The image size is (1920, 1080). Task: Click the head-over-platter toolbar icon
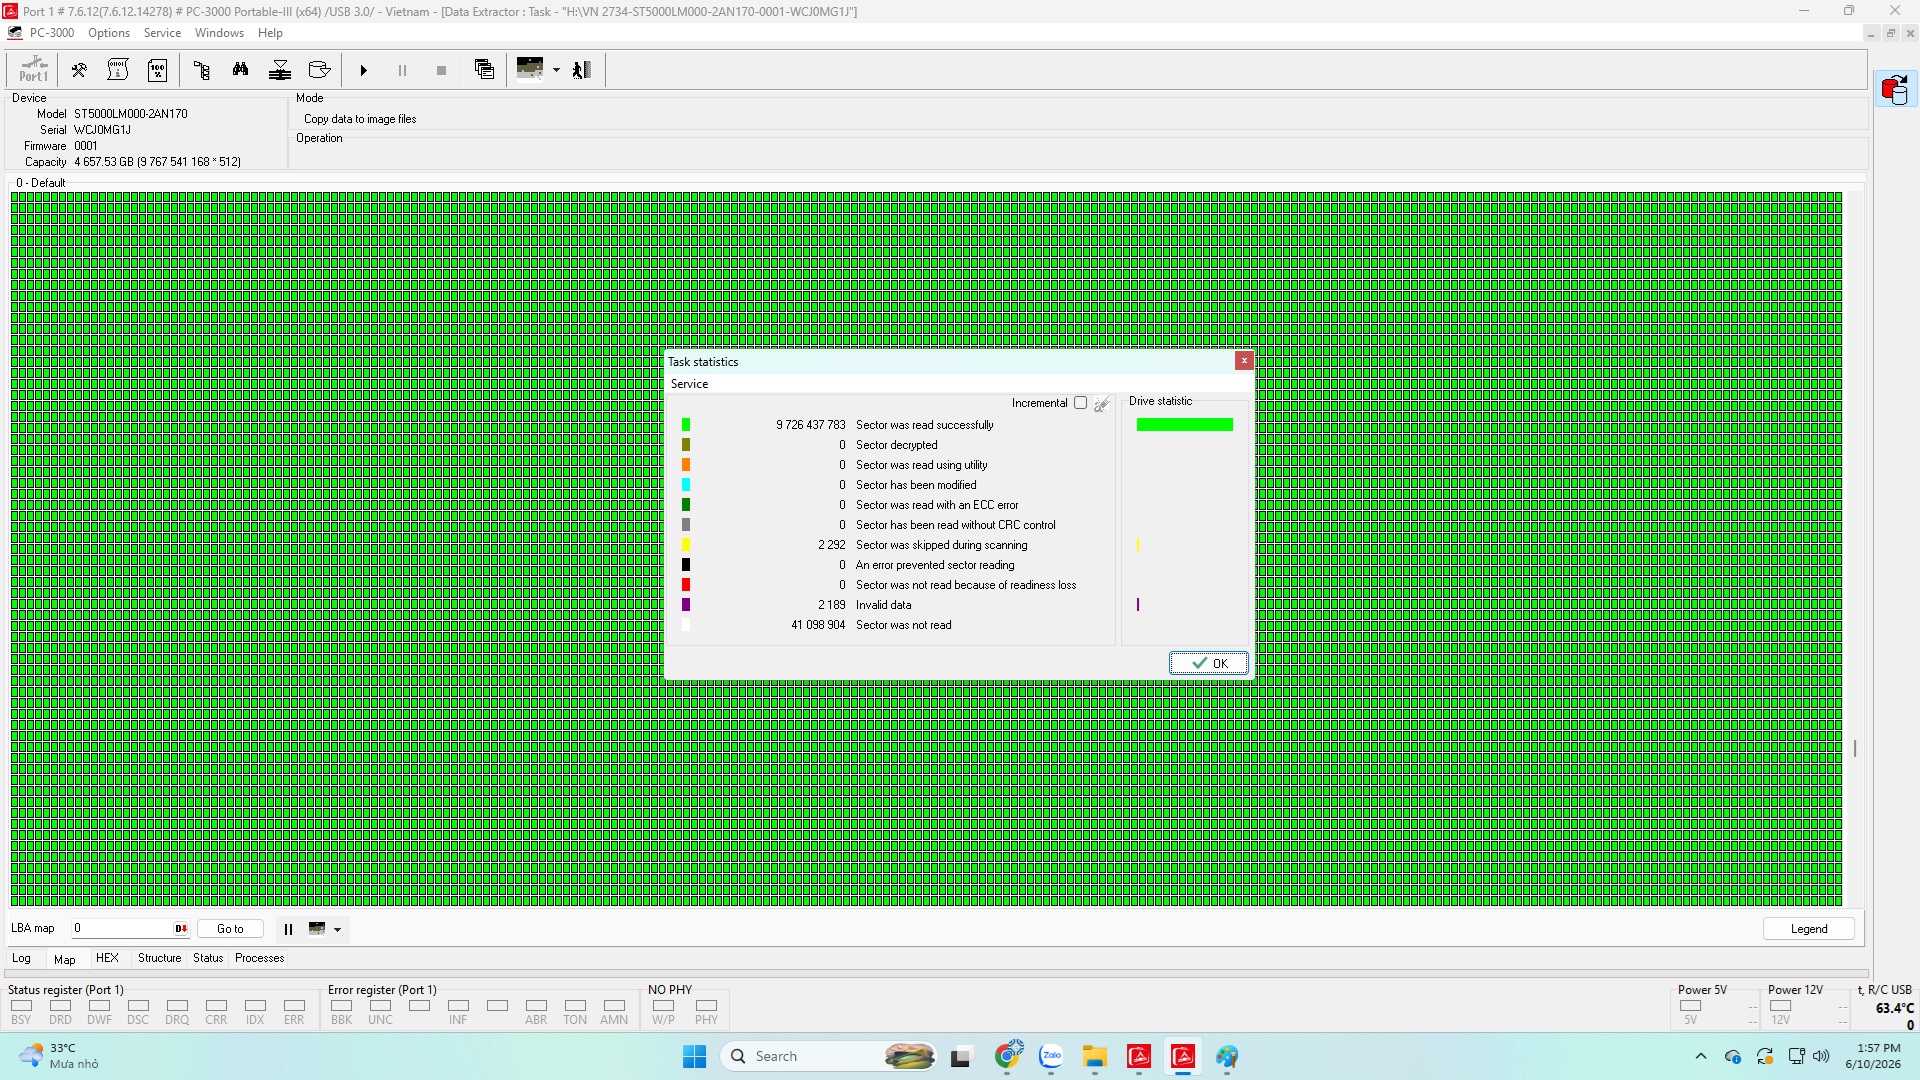point(280,70)
